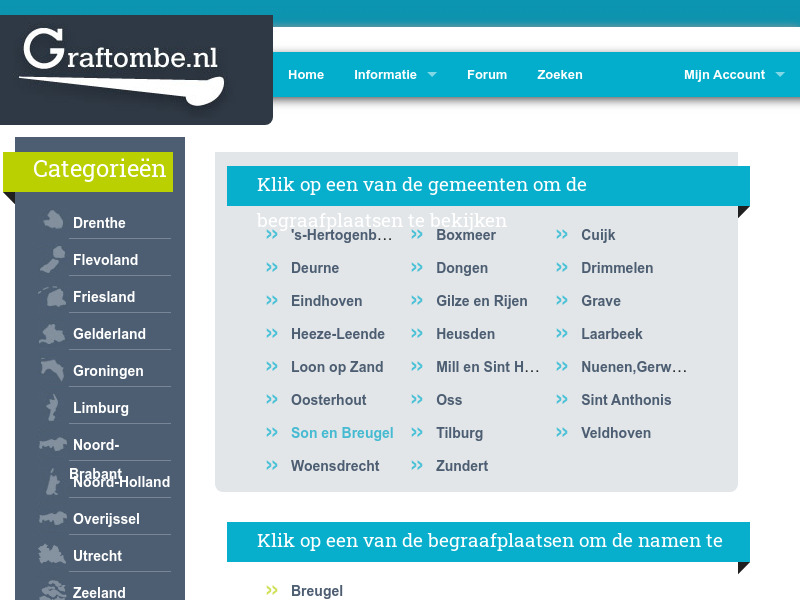The height and width of the screenshot is (600, 800).
Task: Click the double-arrow icon before Eindhoven
Action: coord(270,298)
